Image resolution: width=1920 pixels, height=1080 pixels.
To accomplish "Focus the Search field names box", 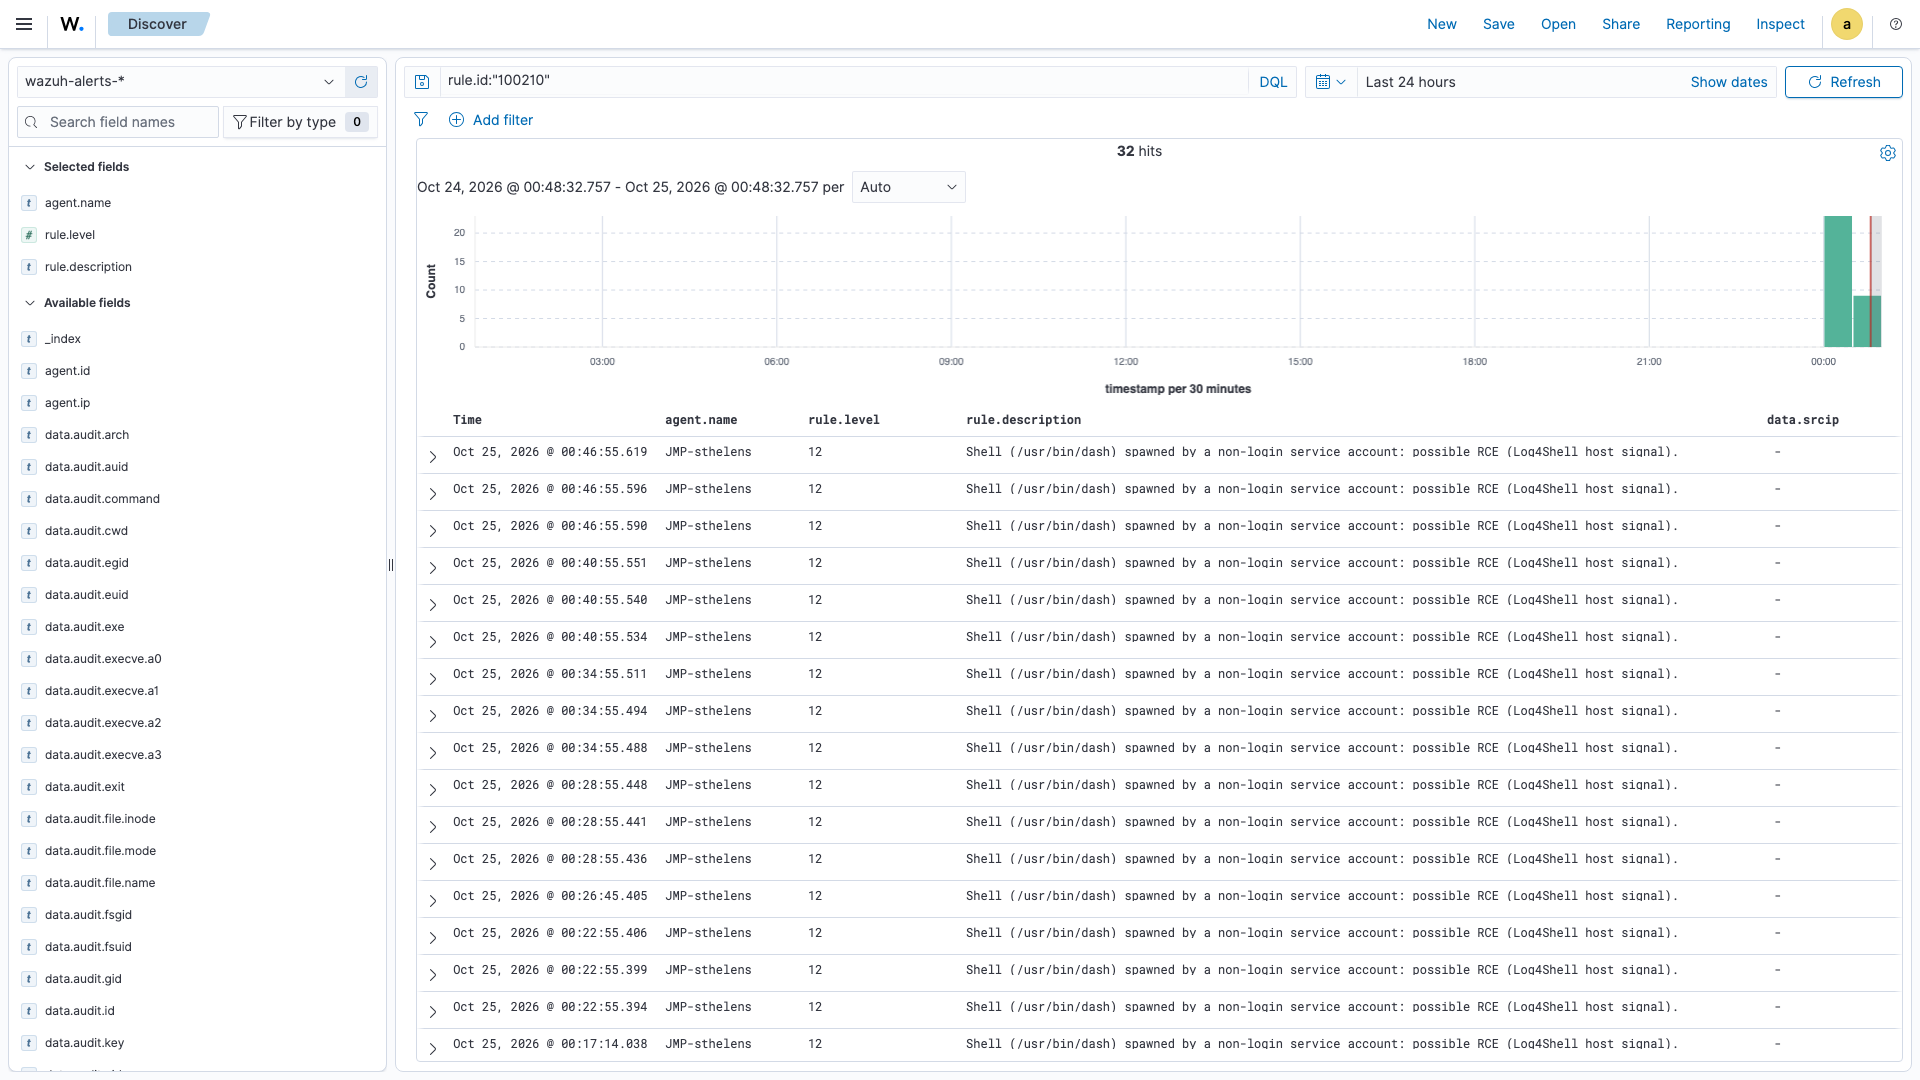I will (x=118, y=122).
